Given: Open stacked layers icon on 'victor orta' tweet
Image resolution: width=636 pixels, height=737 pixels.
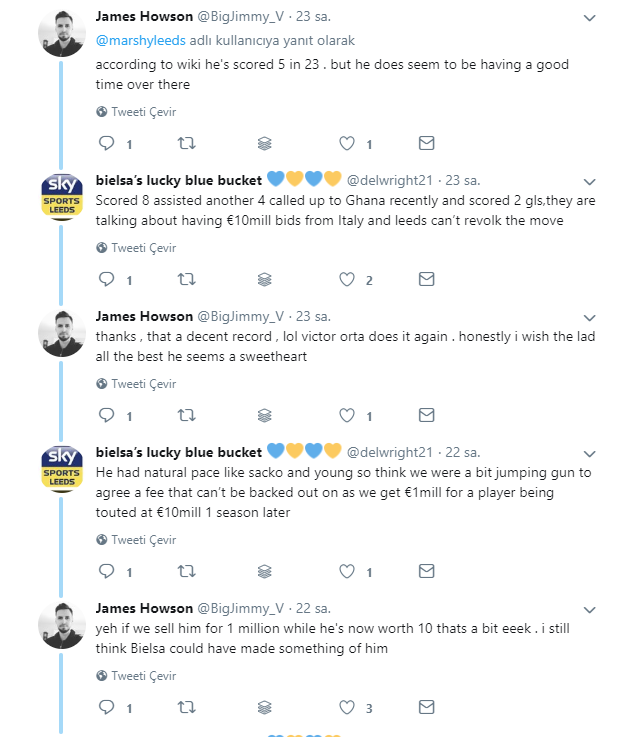Looking at the screenshot, I should click(x=265, y=416).
